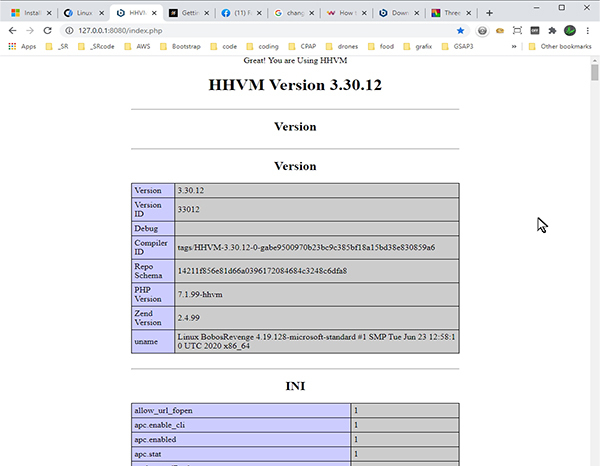This screenshot has height=466, width=600.
Task: Click the Version ID value '33012'
Action: pyautogui.click(x=189, y=210)
